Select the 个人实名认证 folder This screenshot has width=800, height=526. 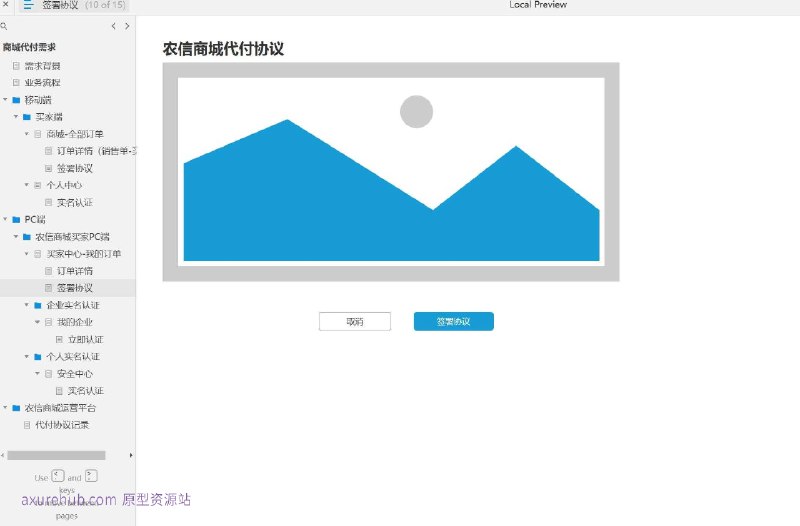click(73, 357)
